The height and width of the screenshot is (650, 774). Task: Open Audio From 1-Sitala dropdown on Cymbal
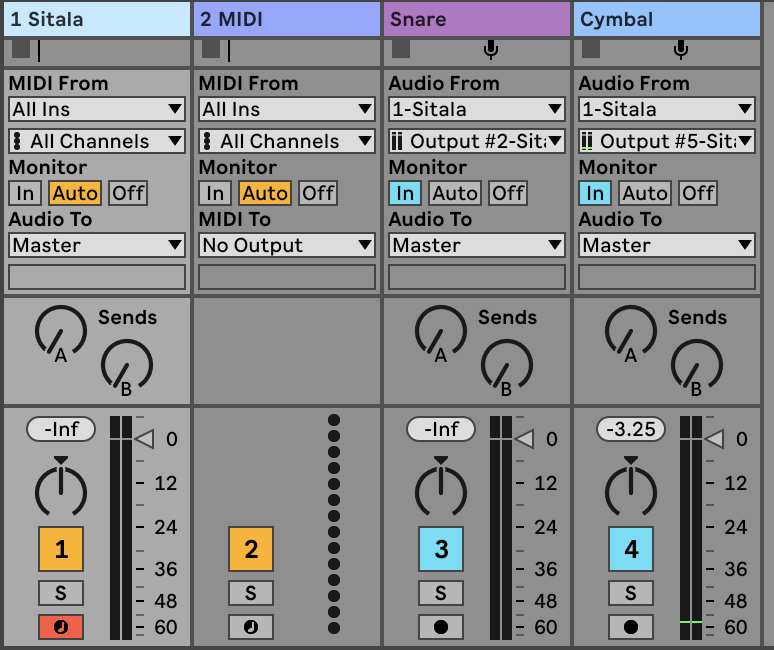tap(667, 109)
